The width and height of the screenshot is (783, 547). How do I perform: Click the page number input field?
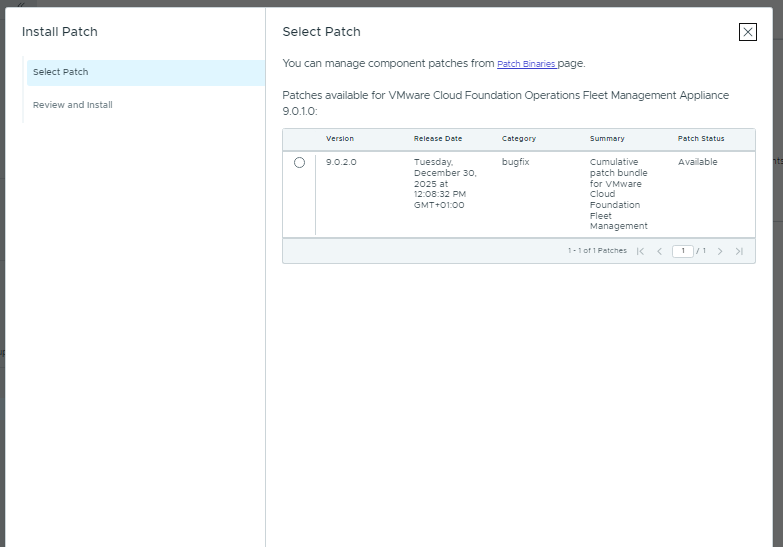683,251
